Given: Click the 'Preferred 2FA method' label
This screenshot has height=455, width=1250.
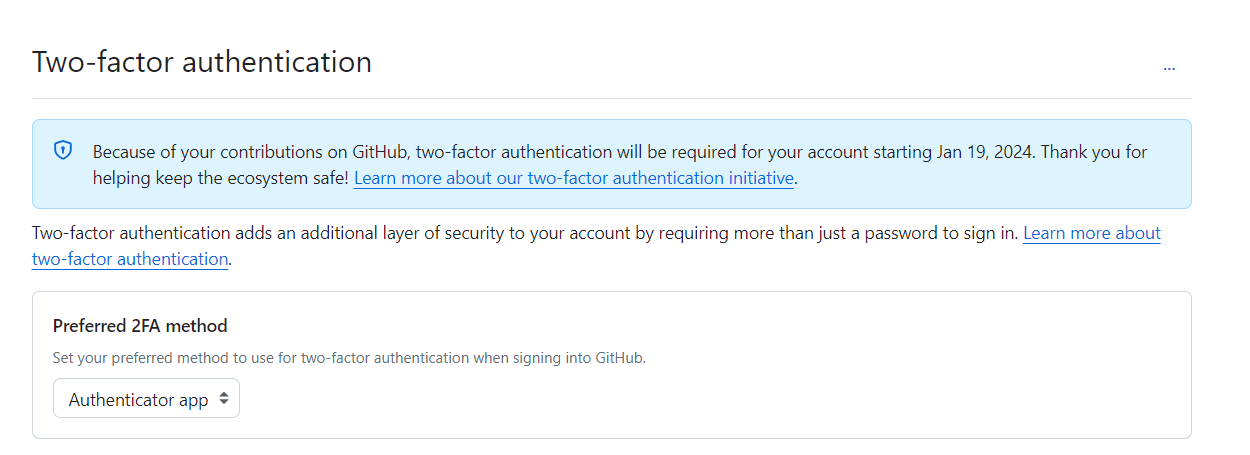Looking at the screenshot, I should (140, 326).
